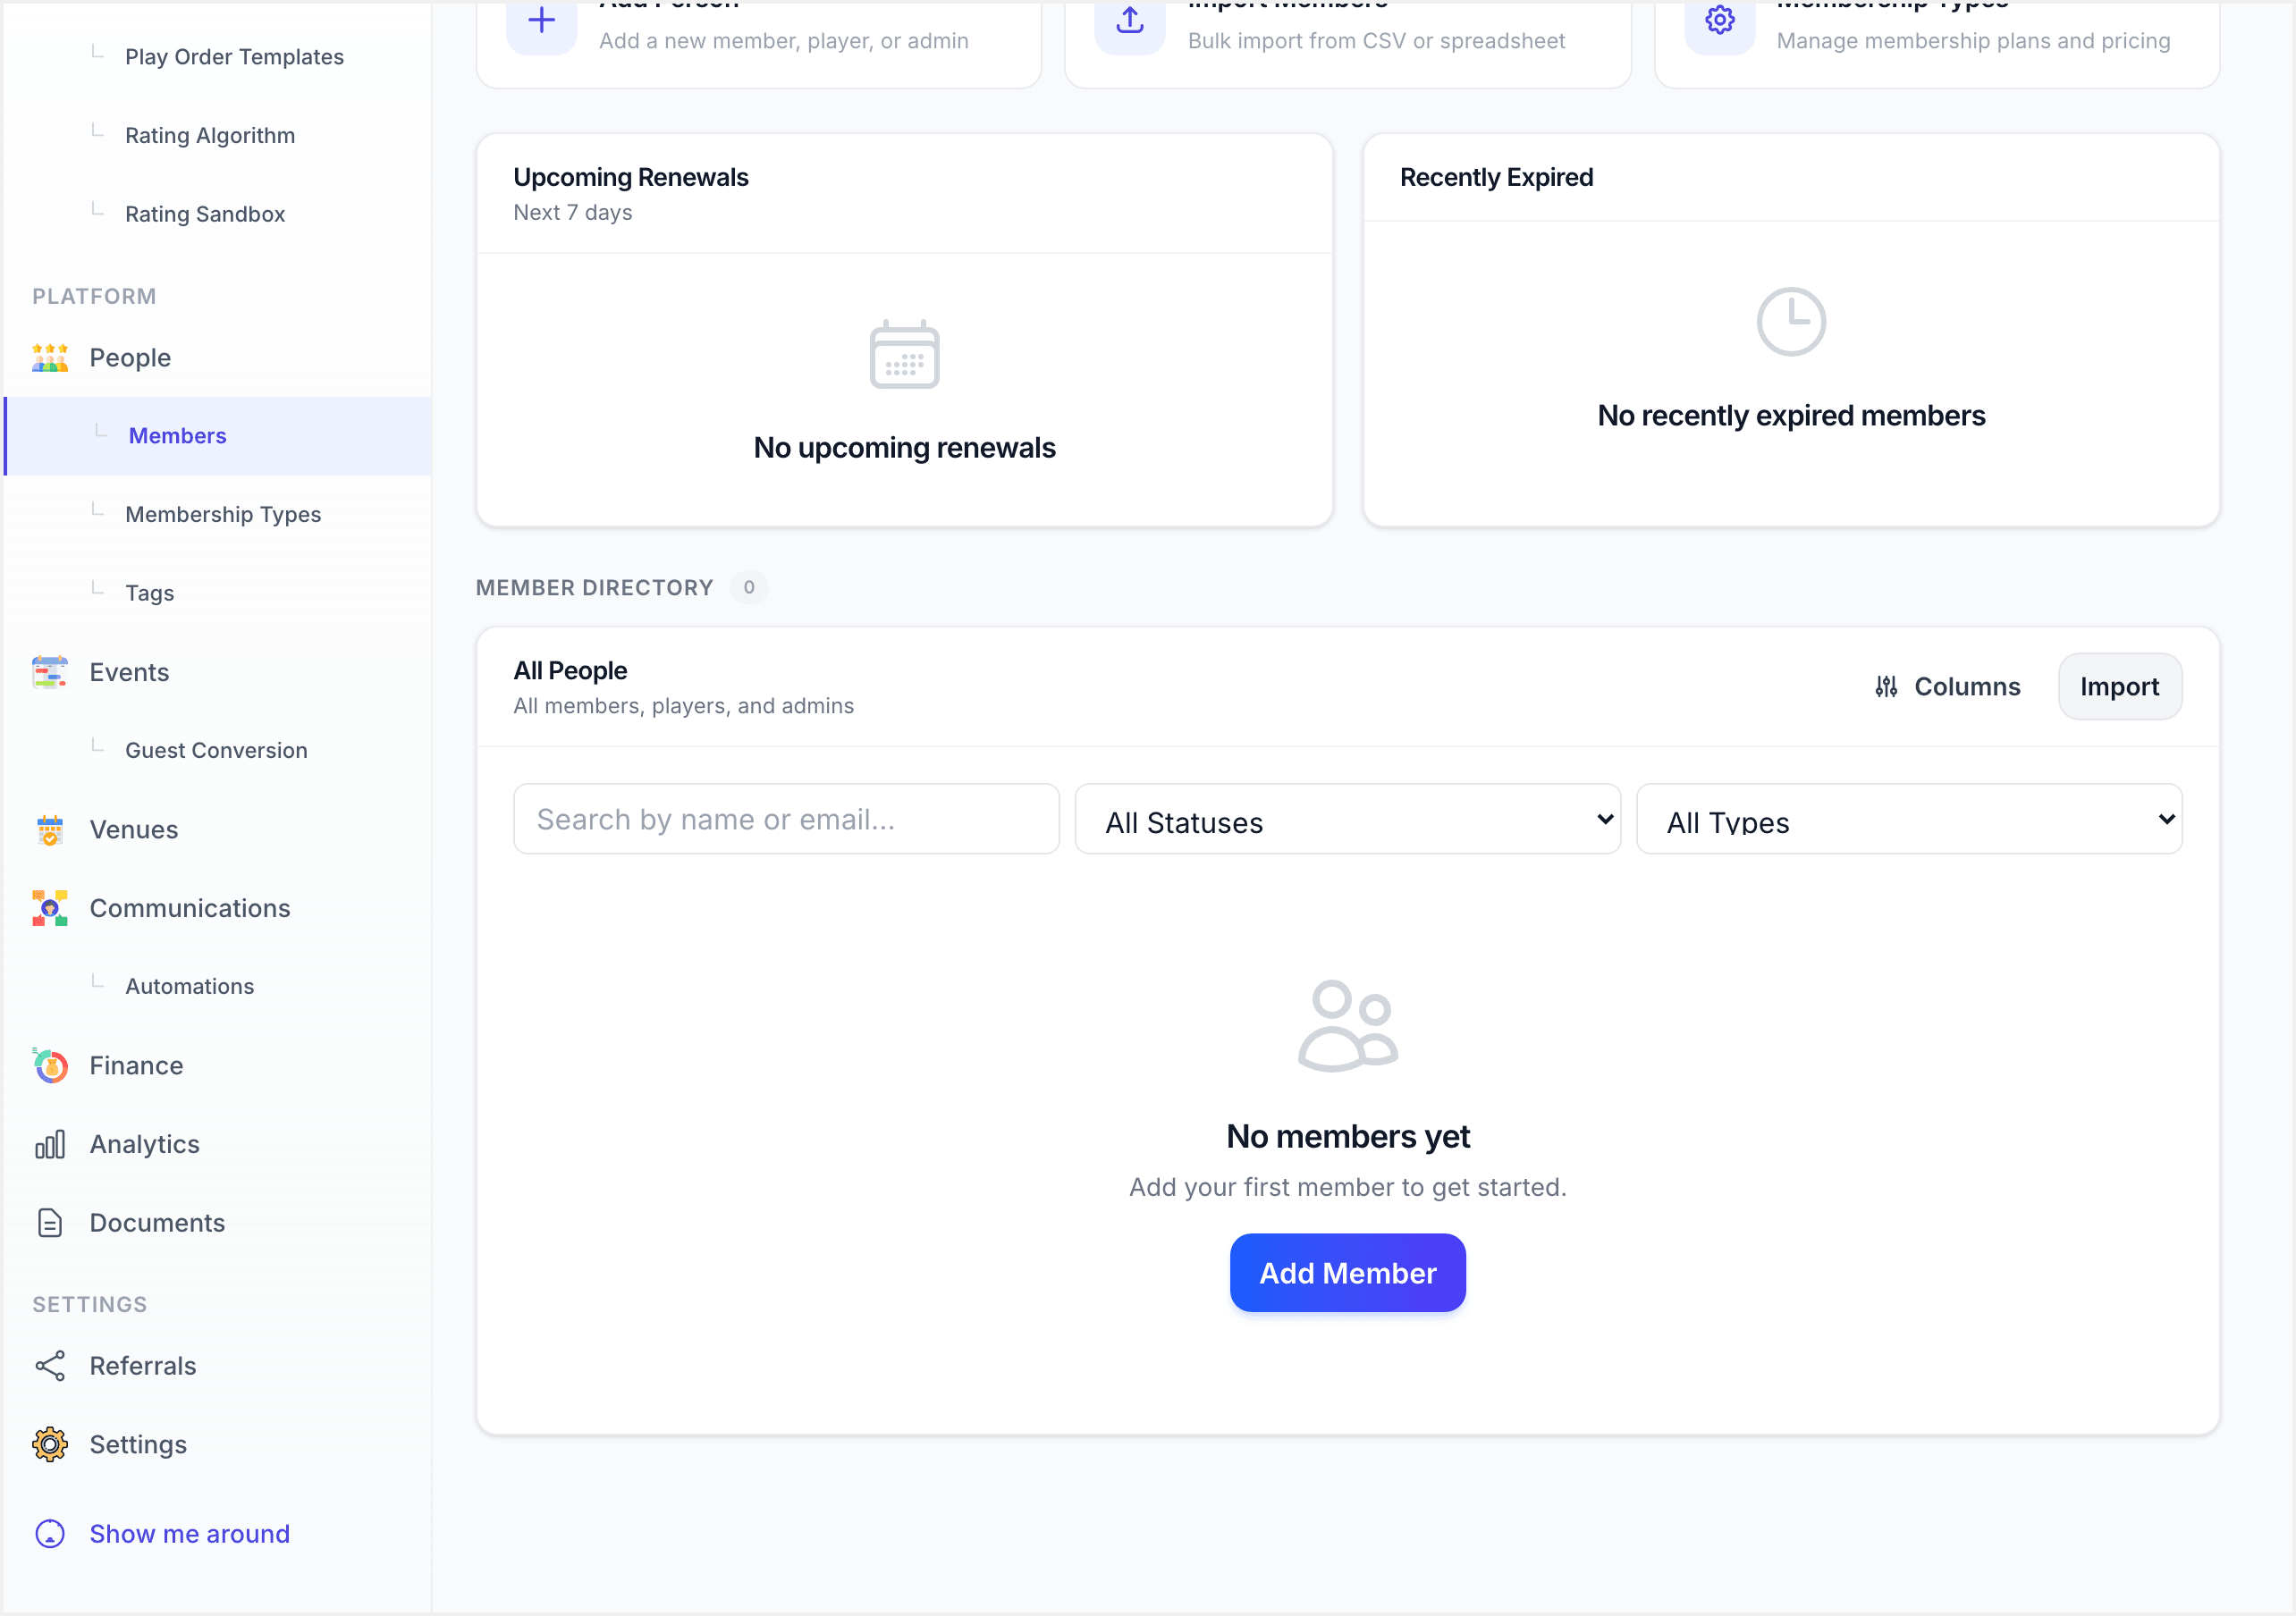
Task: Click the Columns sliders icon
Action: pyautogui.click(x=1886, y=687)
